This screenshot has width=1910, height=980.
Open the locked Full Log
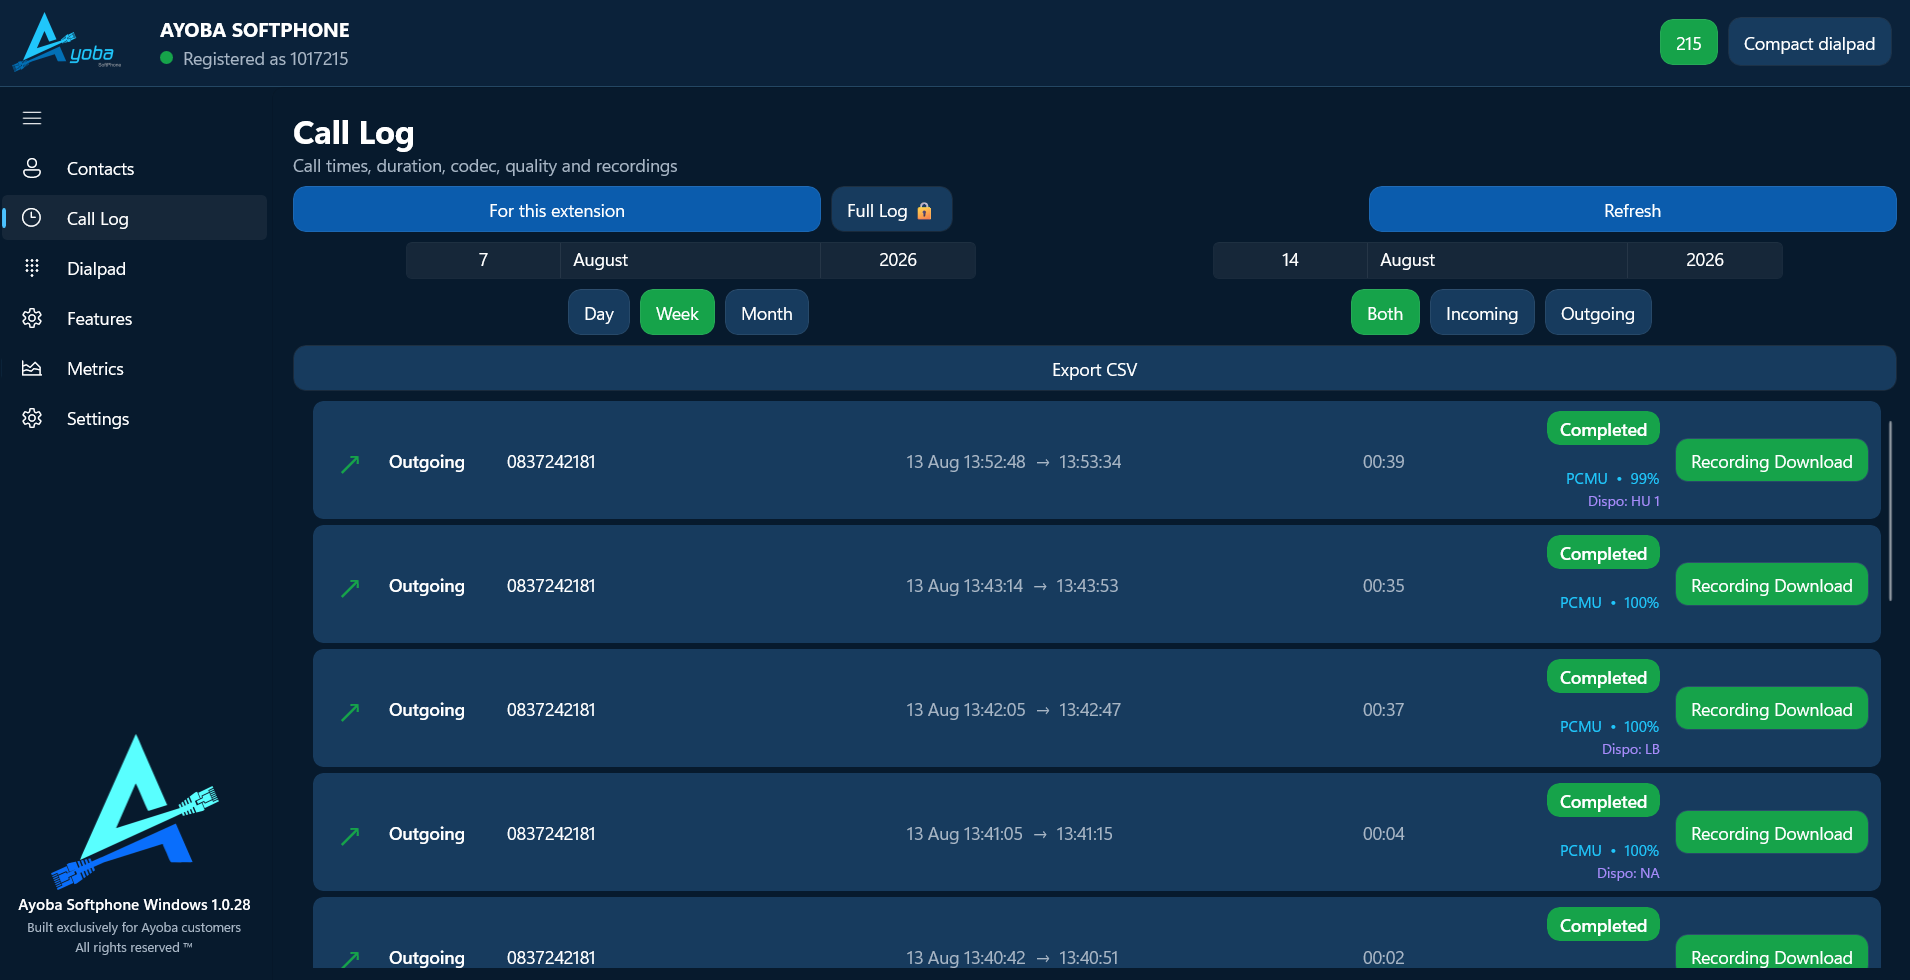point(891,210)
